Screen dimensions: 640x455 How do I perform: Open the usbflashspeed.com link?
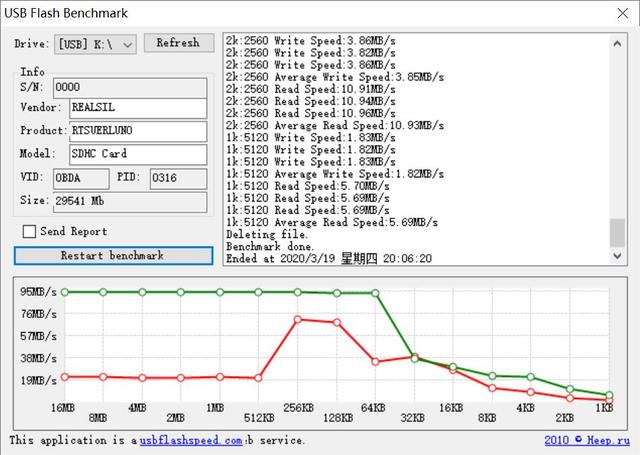[x=191, y=440]
